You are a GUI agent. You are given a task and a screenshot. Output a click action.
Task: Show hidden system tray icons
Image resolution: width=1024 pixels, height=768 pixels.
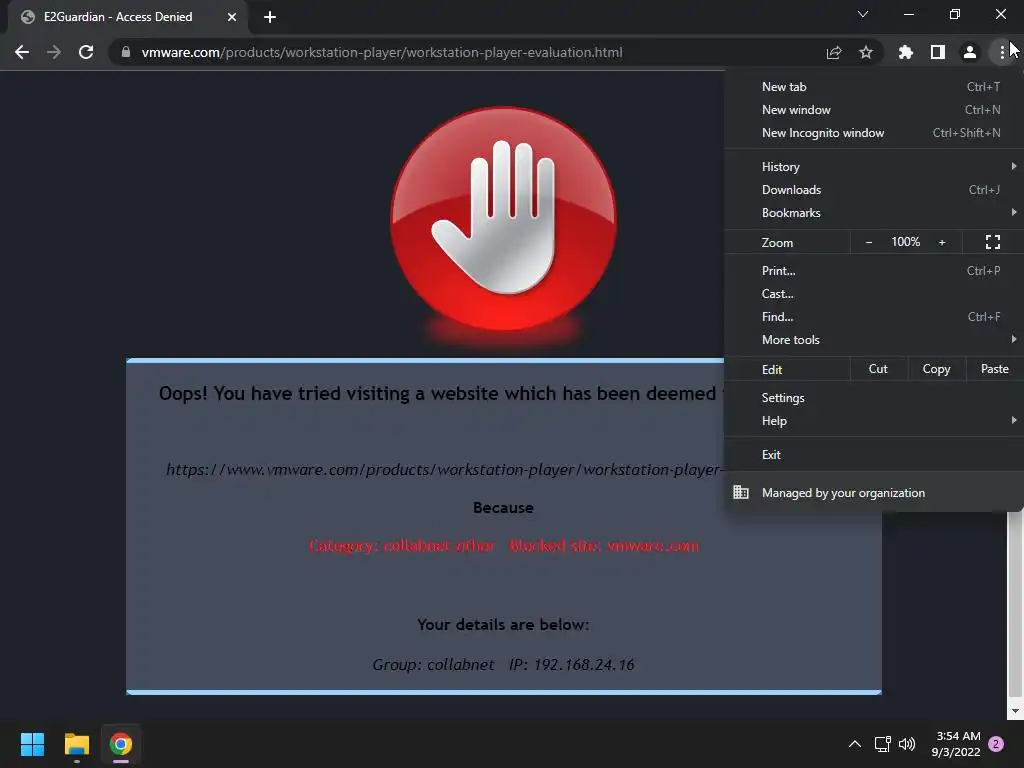point(854,744)
